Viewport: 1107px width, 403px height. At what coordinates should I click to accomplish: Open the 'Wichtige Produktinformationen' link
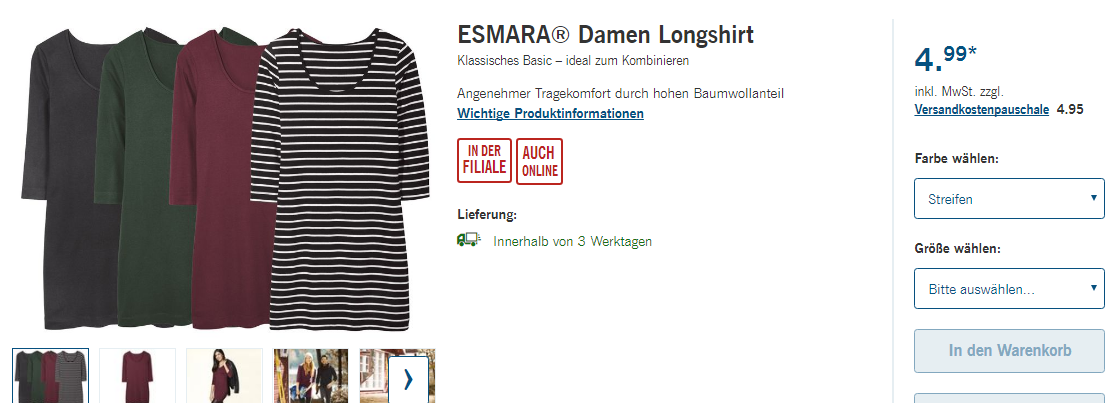pyautogui.click(x=550, y=114)
